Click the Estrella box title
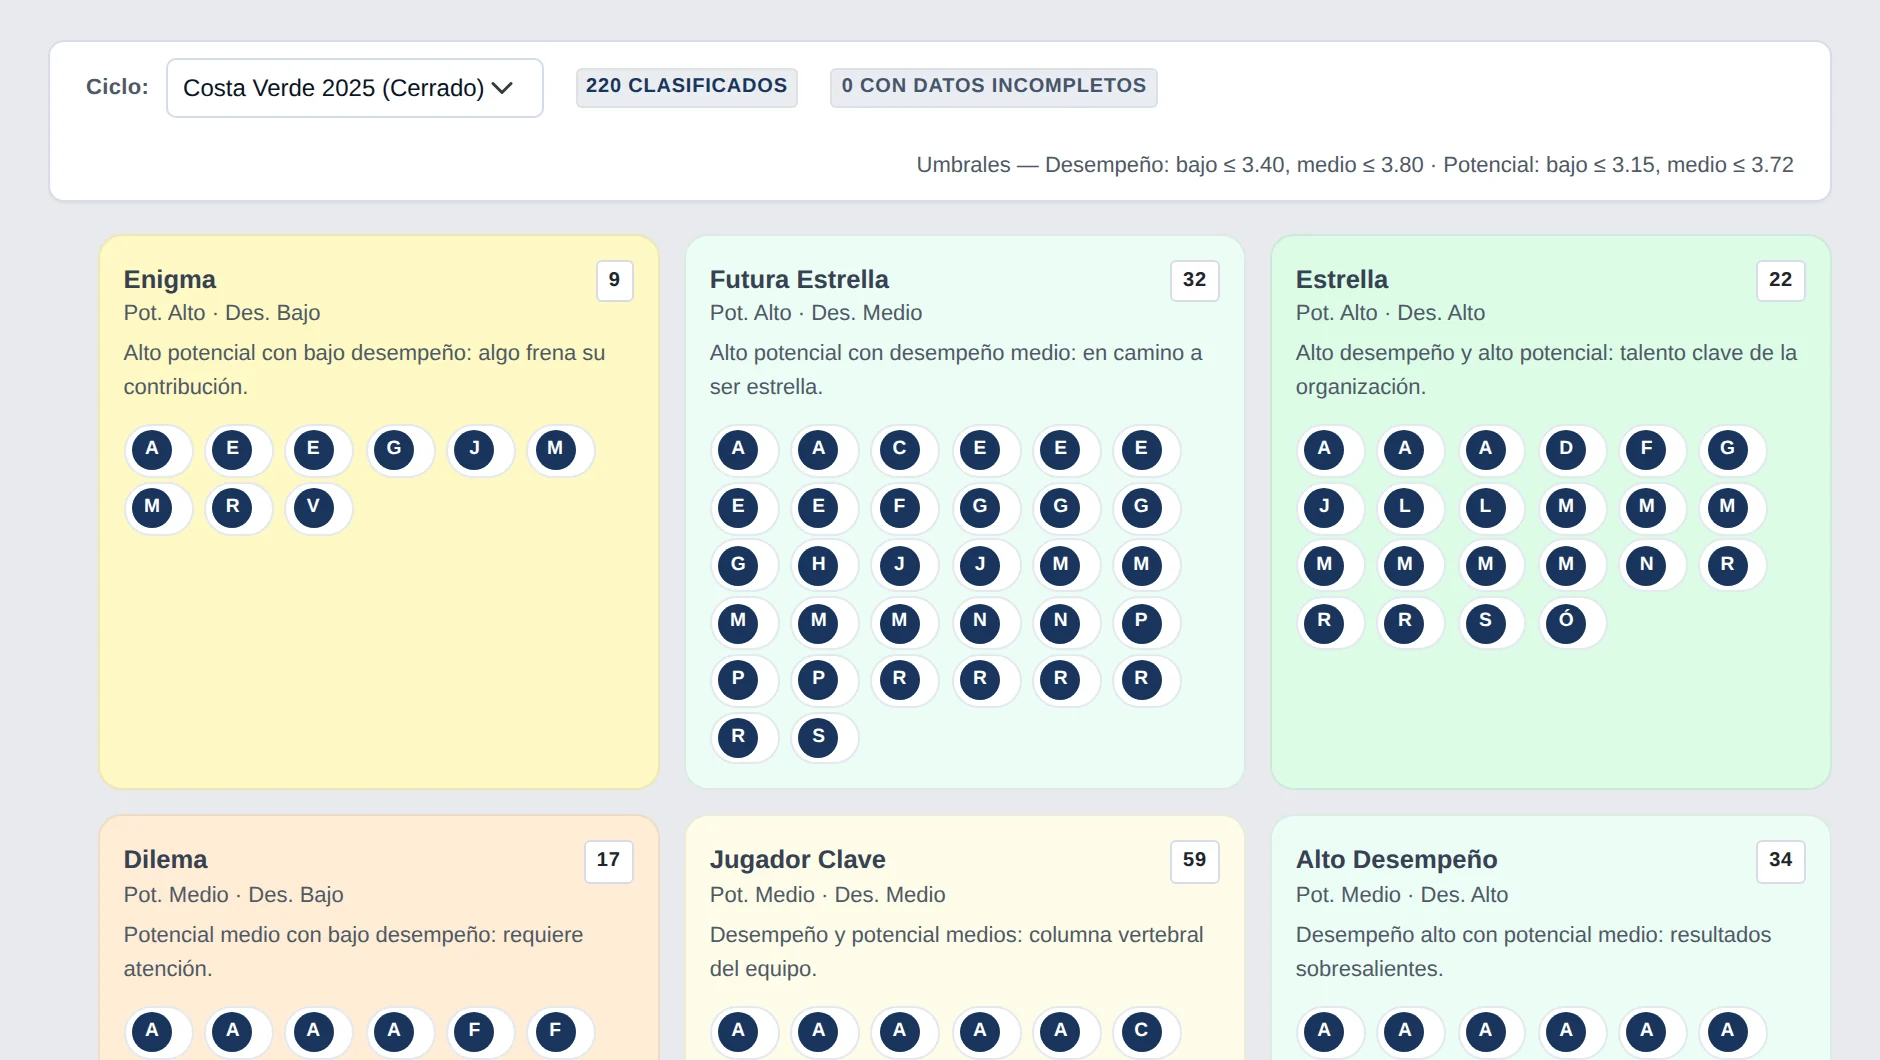 click(1342, 279)
